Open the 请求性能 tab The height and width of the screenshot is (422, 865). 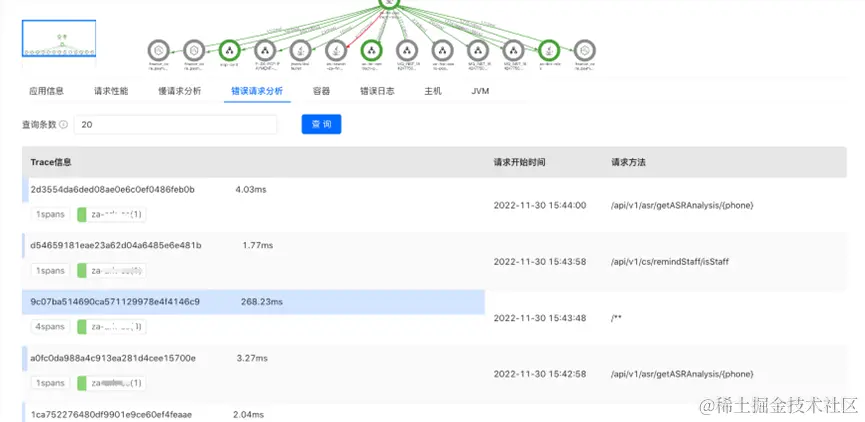(x=111, y=91)
